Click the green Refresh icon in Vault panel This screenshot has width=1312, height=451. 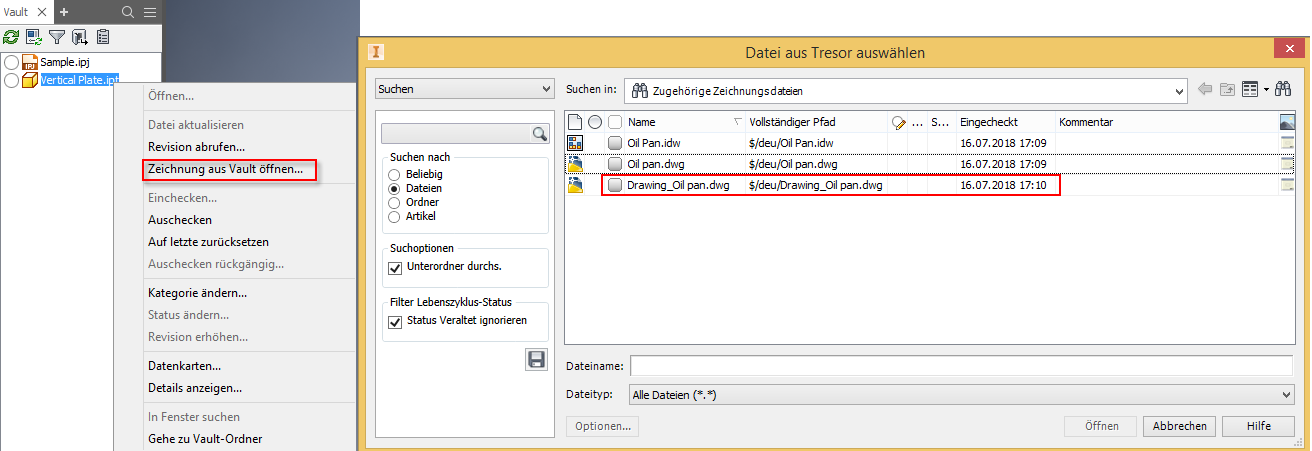(11, 37)
